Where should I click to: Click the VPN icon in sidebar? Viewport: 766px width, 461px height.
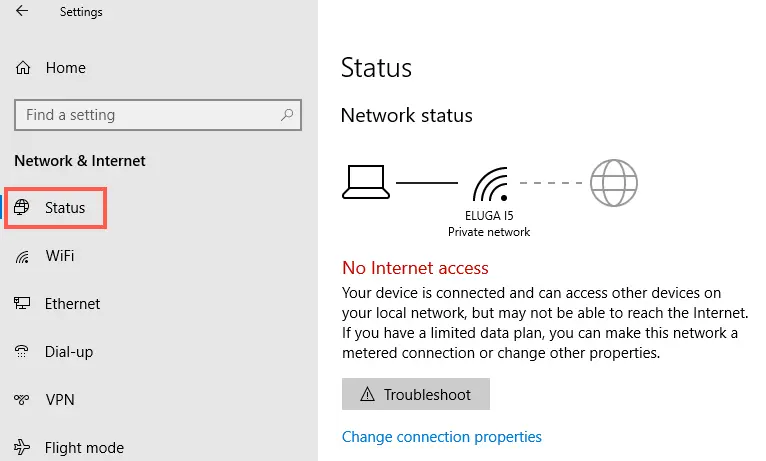pyautogui.click(x=22, y=400)
